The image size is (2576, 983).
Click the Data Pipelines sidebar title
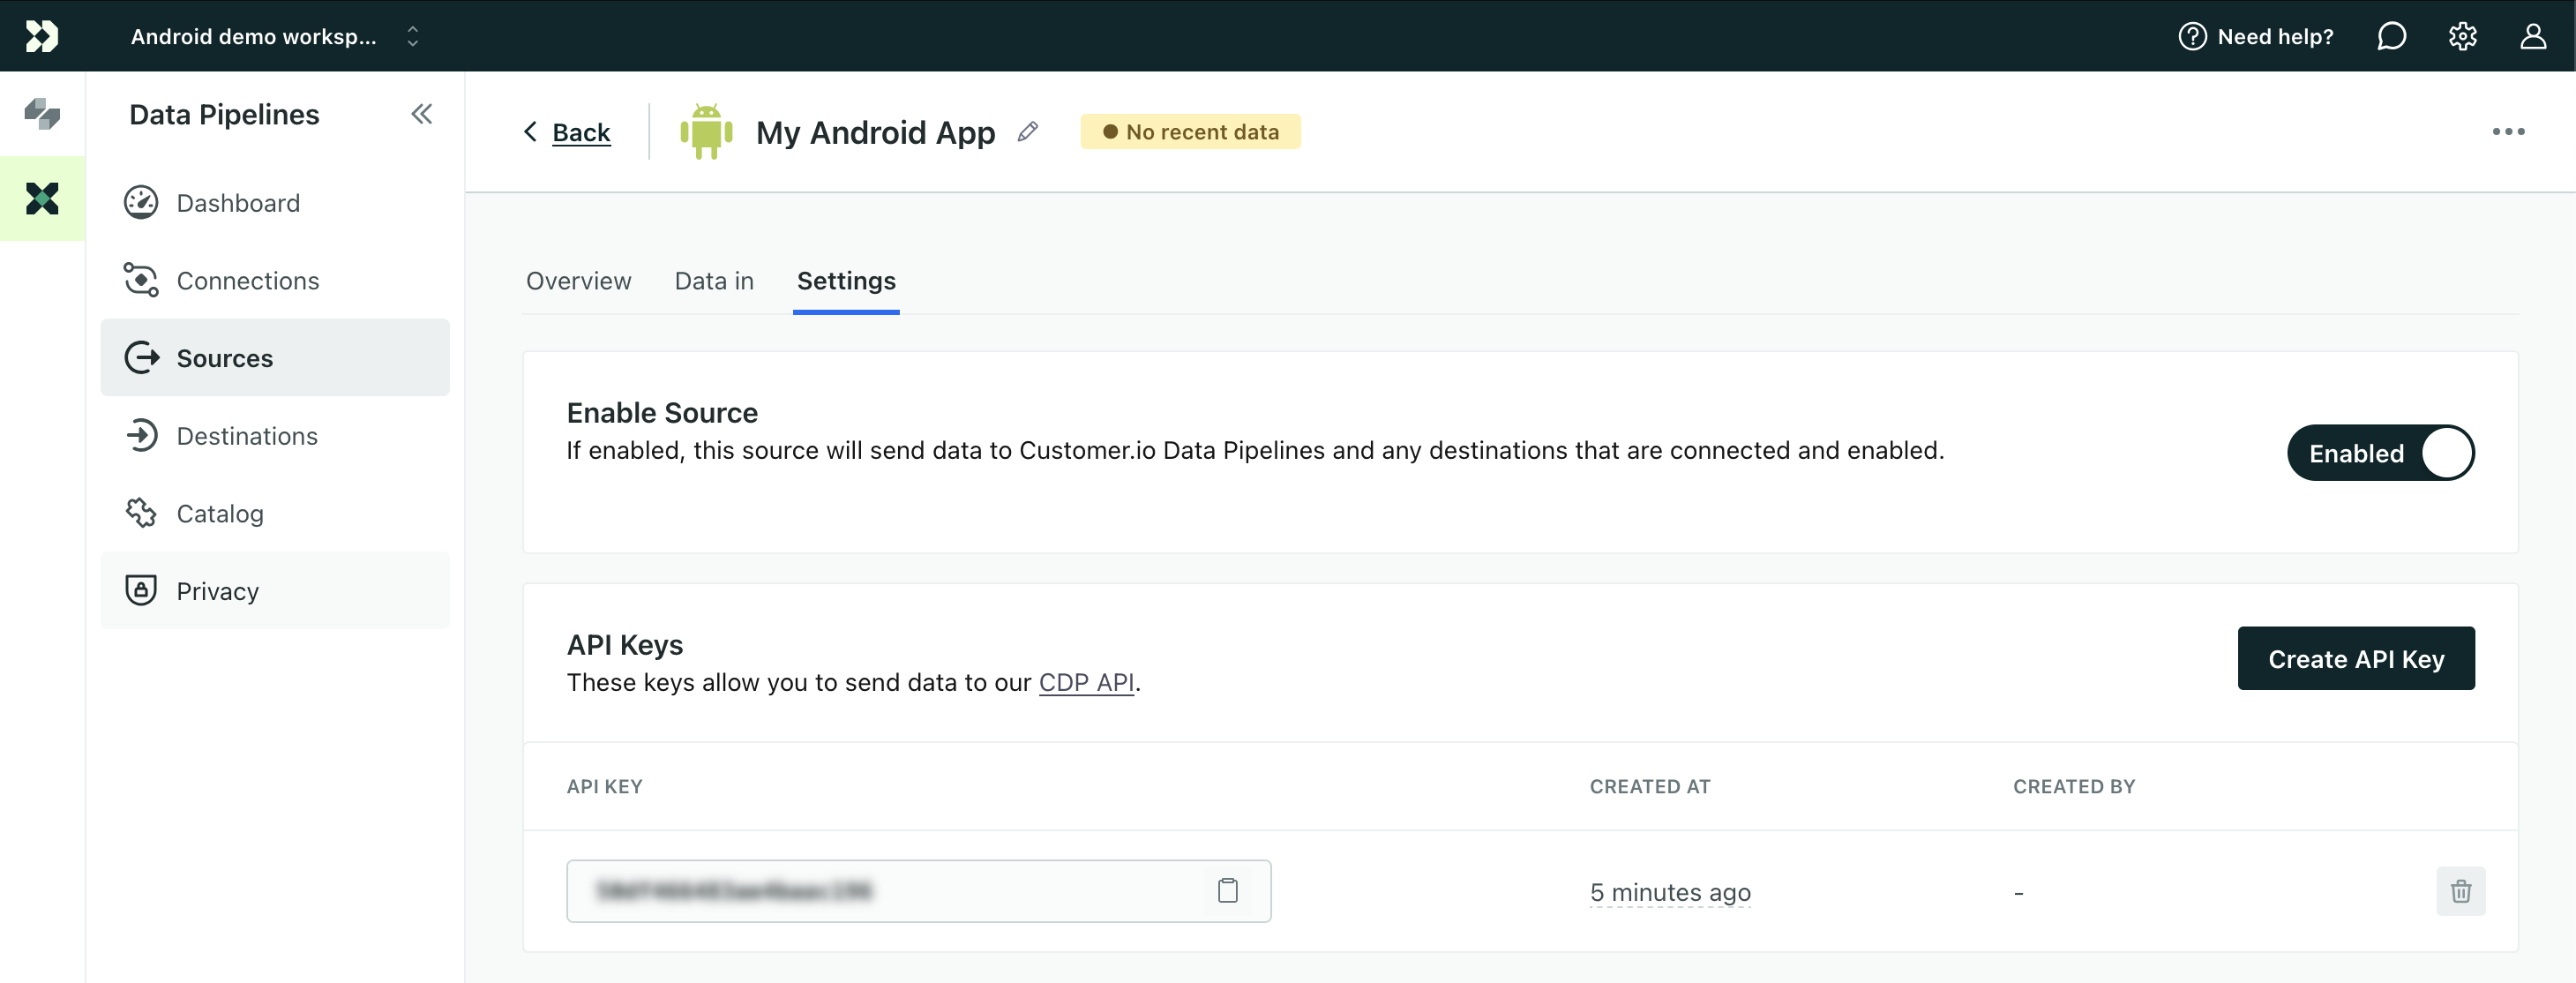pyautogui.click(x=224, y=114)
